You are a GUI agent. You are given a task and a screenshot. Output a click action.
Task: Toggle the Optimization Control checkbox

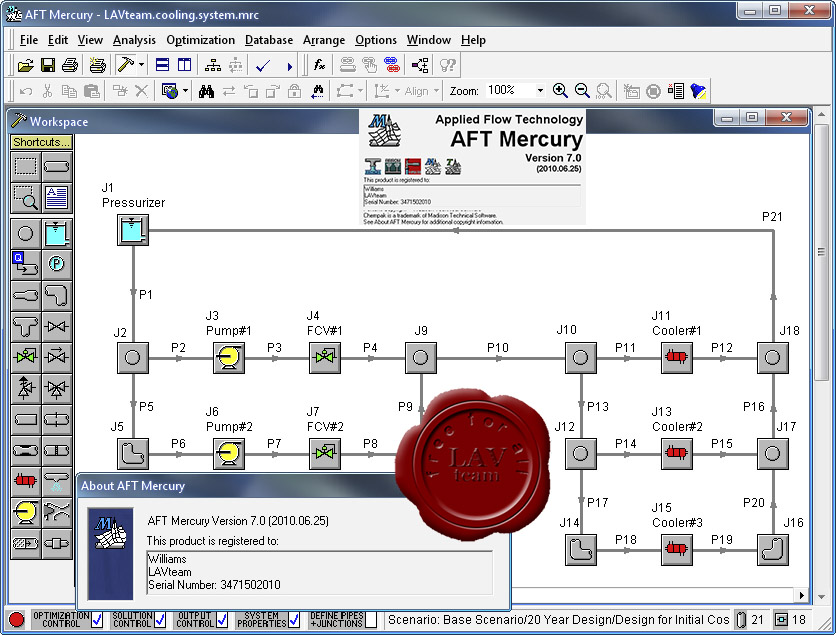click(97, 620)
